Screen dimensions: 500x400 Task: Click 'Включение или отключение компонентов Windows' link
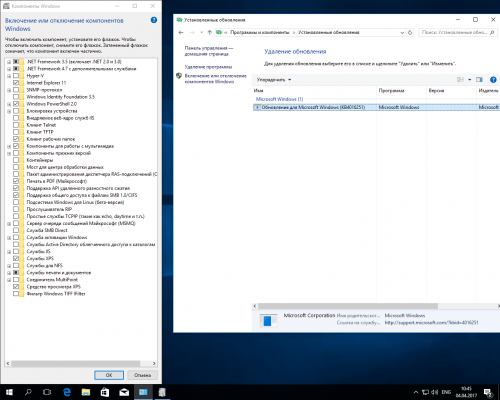(216, 79)
